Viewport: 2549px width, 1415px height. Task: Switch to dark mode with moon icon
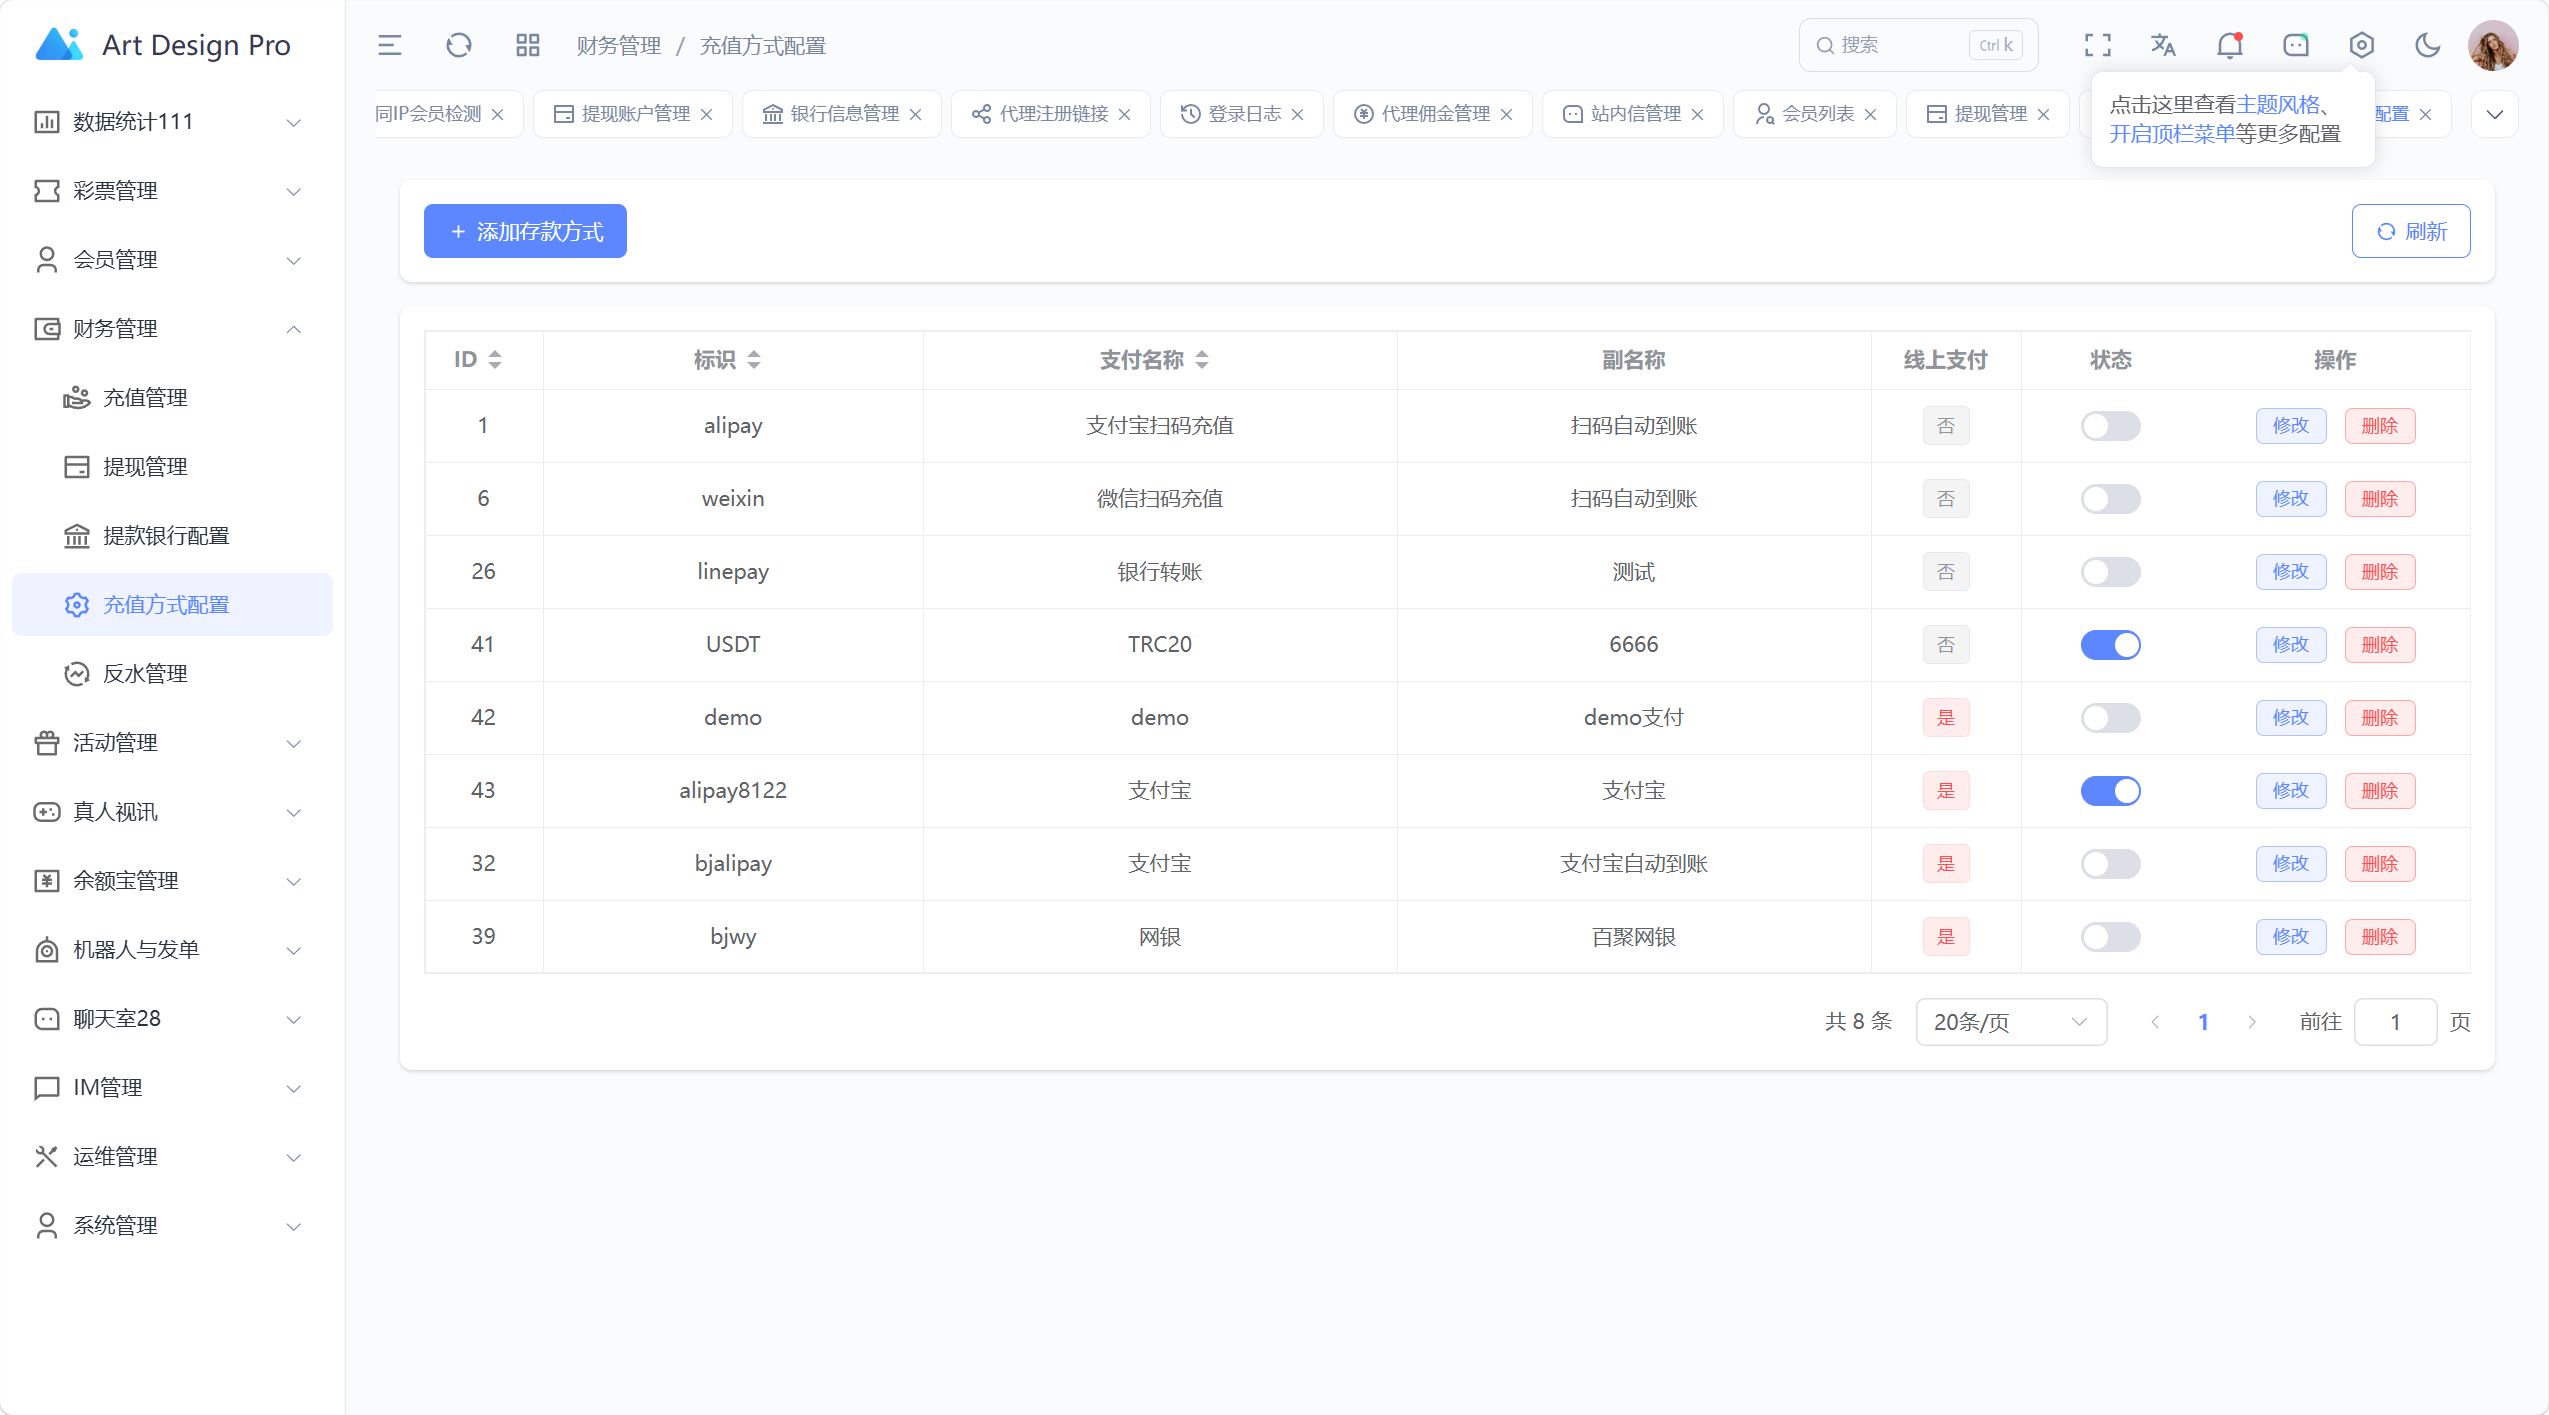(x=2428, y=45)
